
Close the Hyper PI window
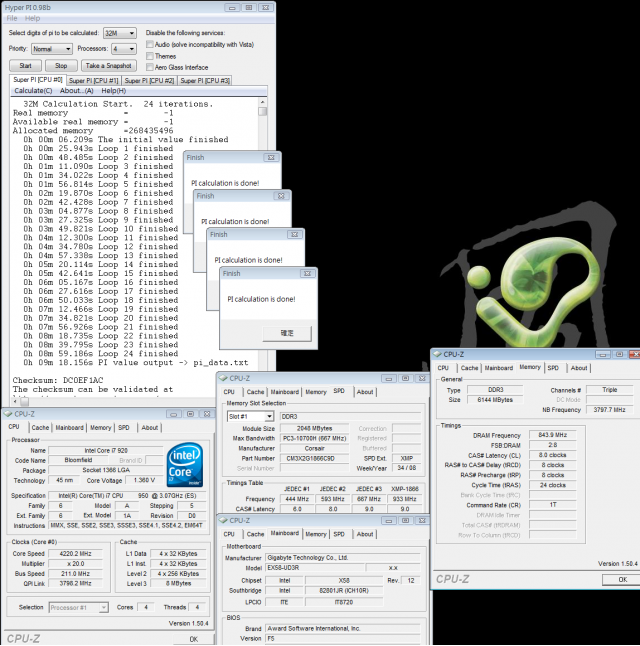point(266,7)
